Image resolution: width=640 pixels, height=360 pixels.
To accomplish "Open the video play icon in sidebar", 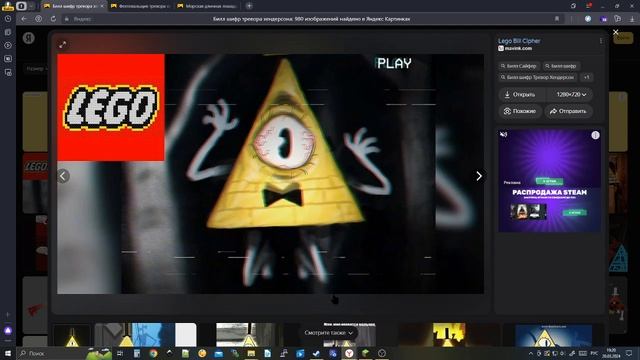I will pyautogui.click(x=8, y=45).
